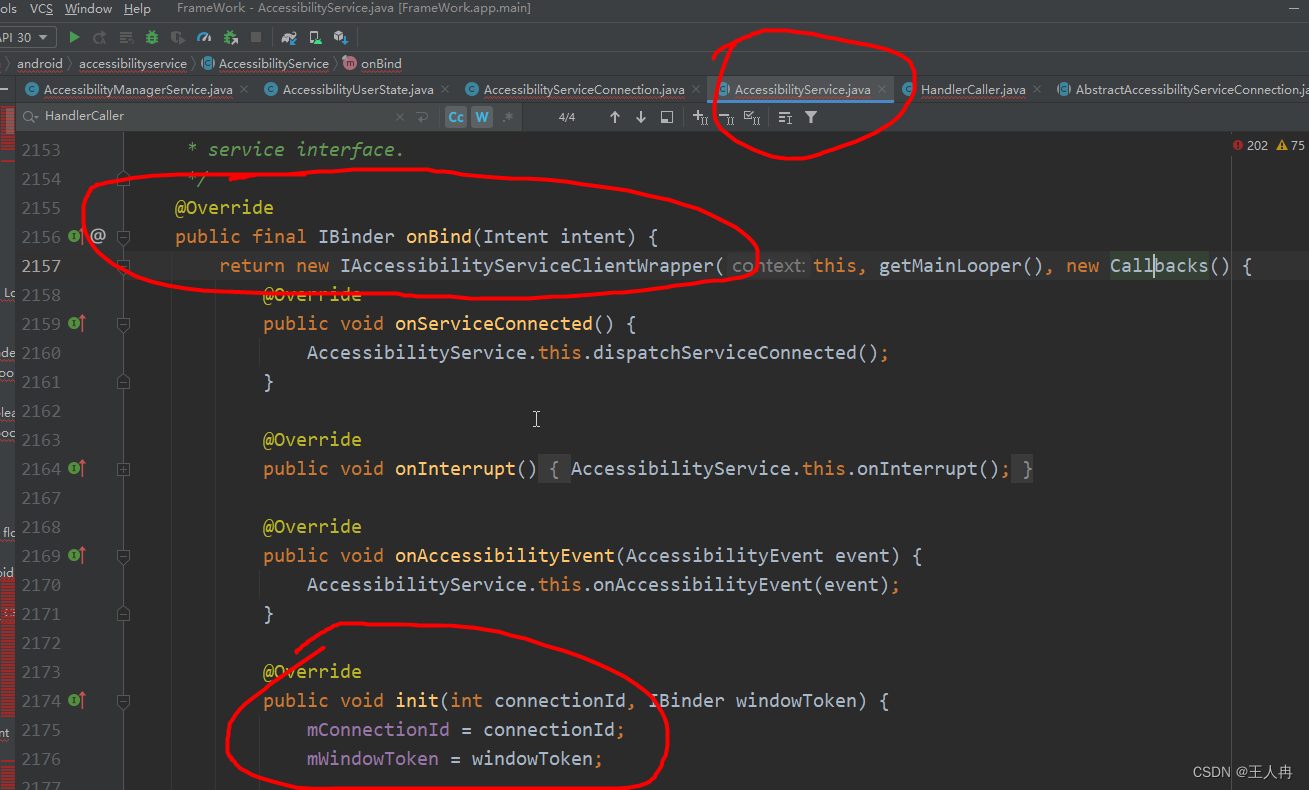Viewport: 1309px width, 790px height.
Task: Click gutter marker beside onInterrupt line
Action: pyautogui.click(x=76, y=469)
